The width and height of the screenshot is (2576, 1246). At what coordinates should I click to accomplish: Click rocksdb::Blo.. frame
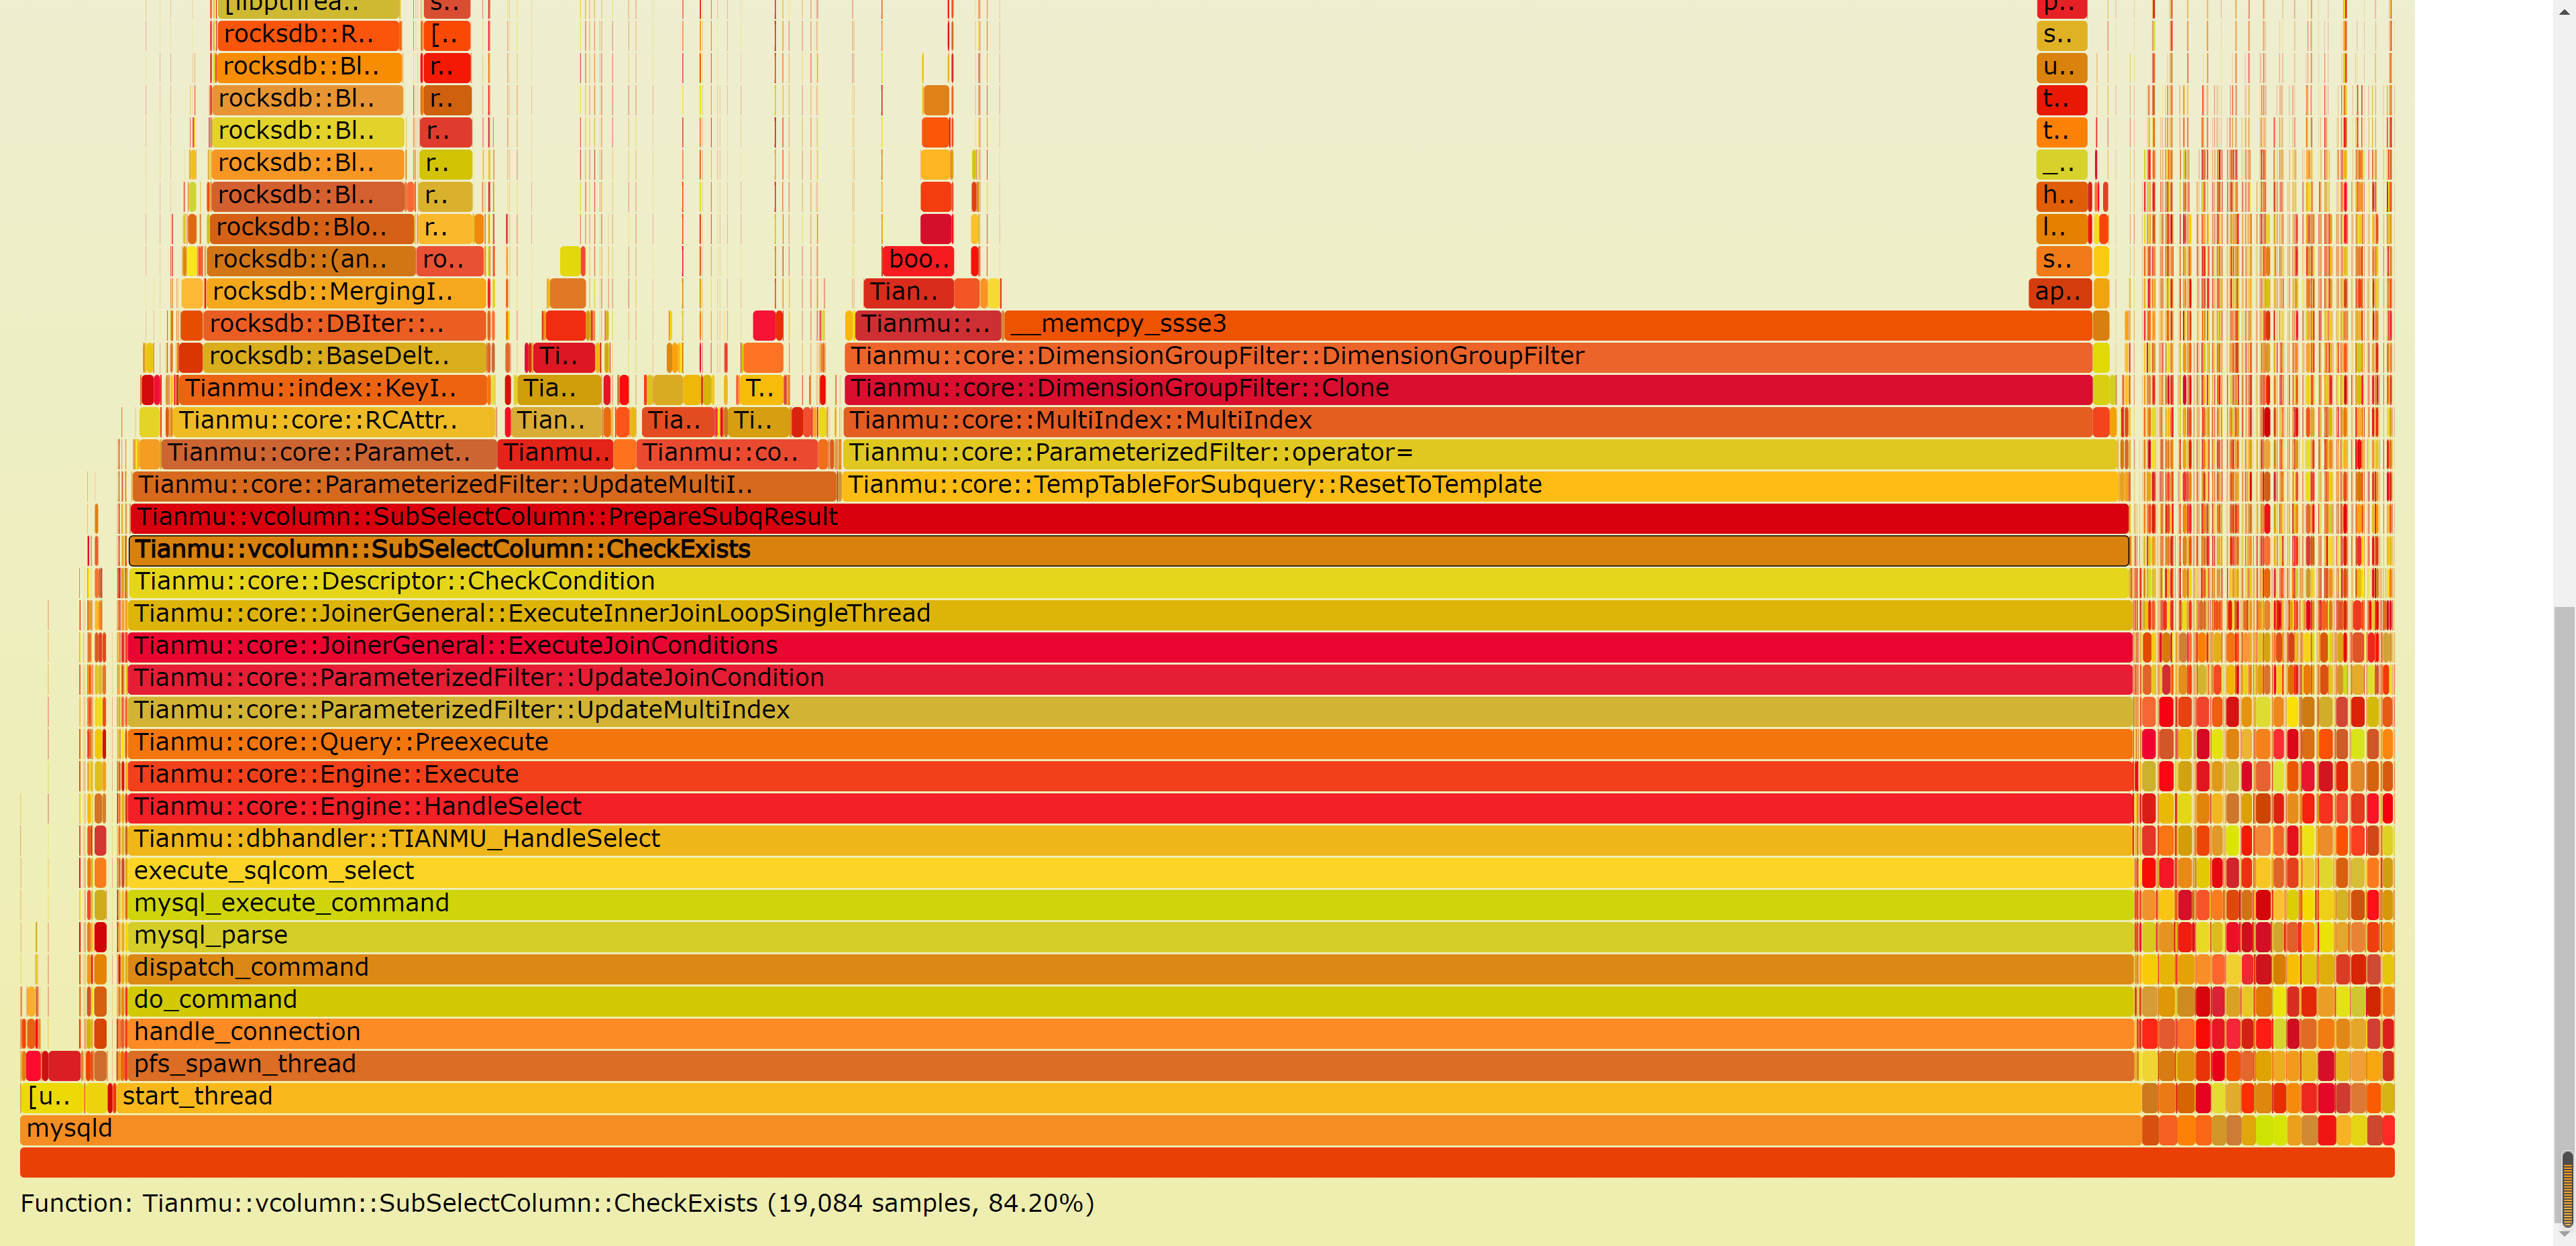311,228
